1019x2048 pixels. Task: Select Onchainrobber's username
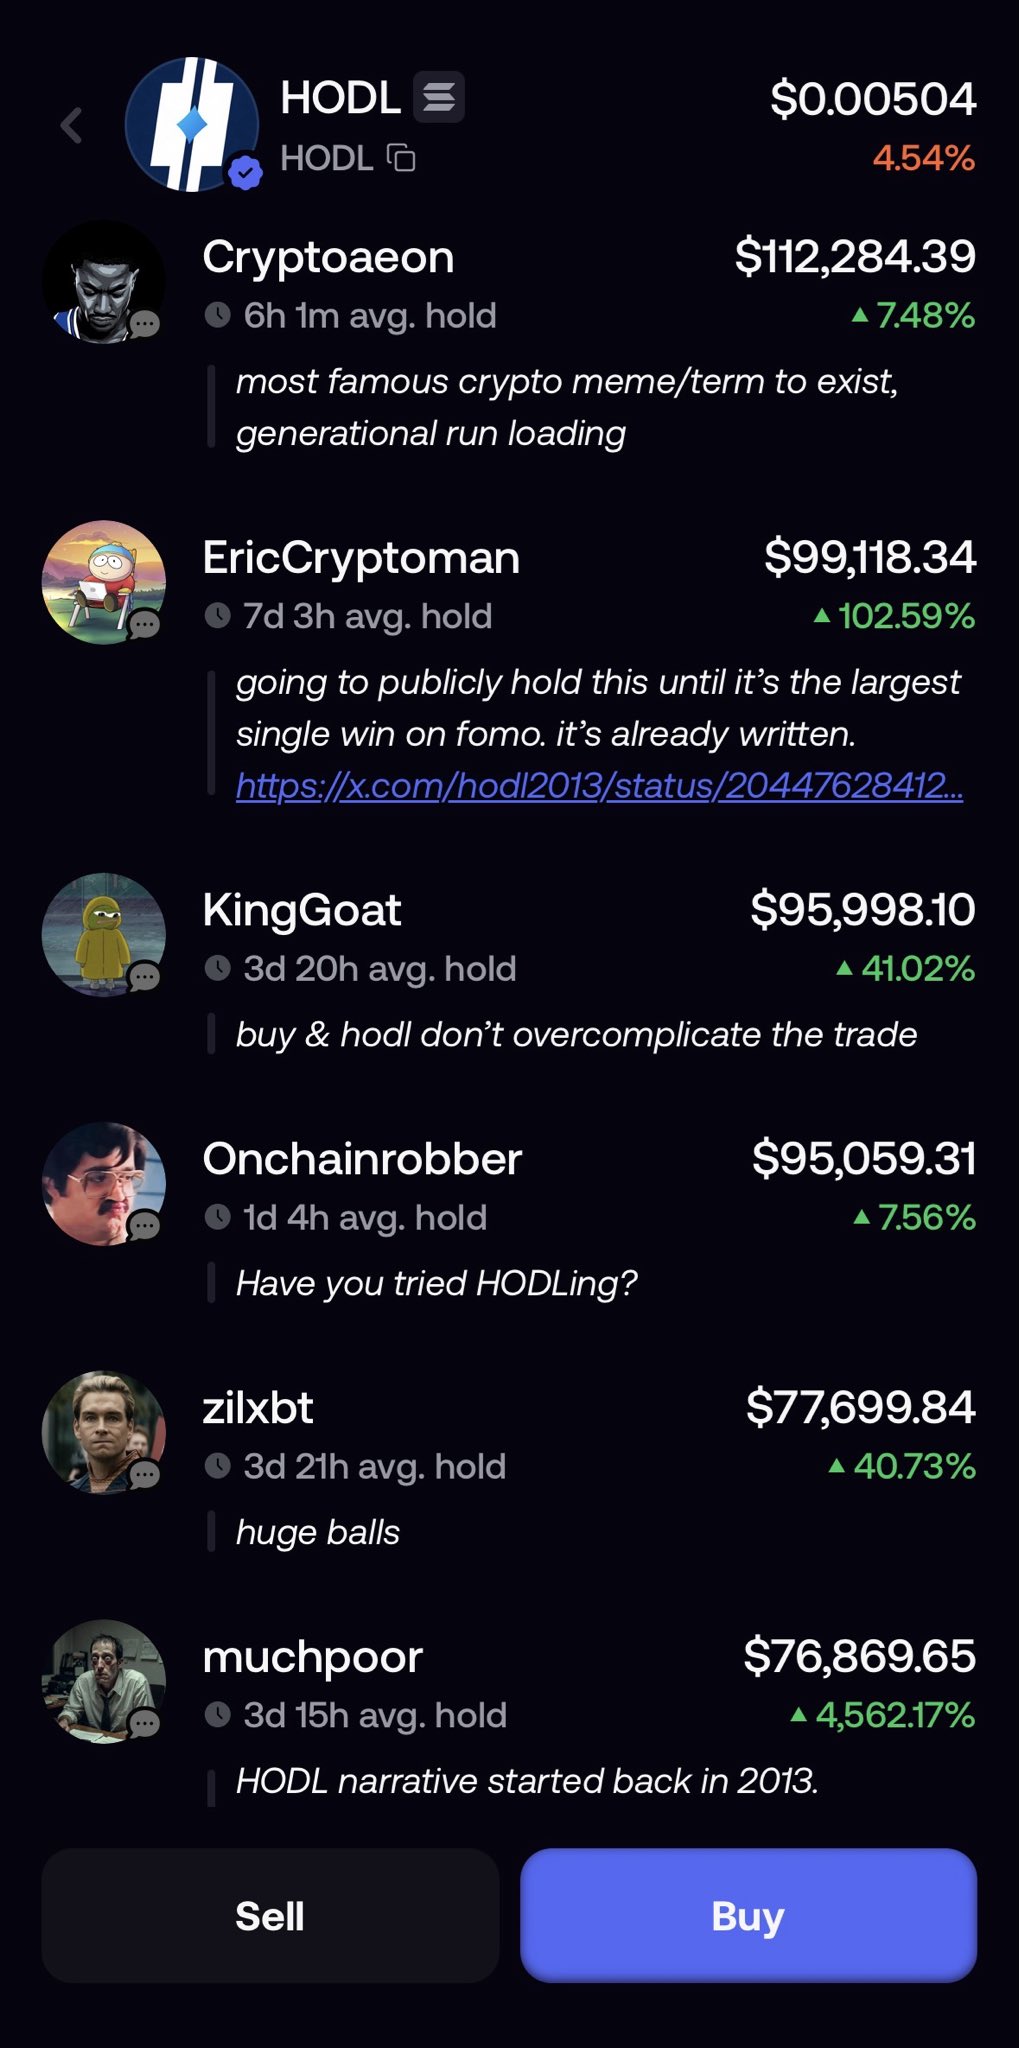pyautogui.click(x=362, y=1159)
